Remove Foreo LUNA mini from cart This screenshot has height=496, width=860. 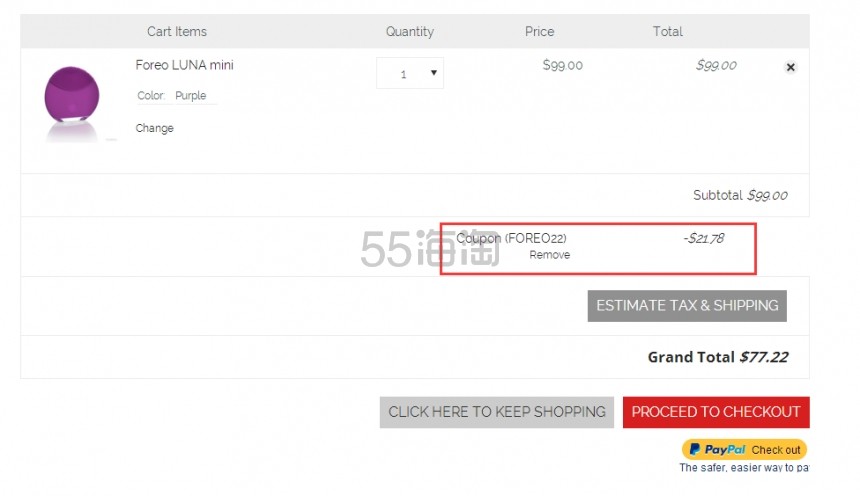point(790,67)
